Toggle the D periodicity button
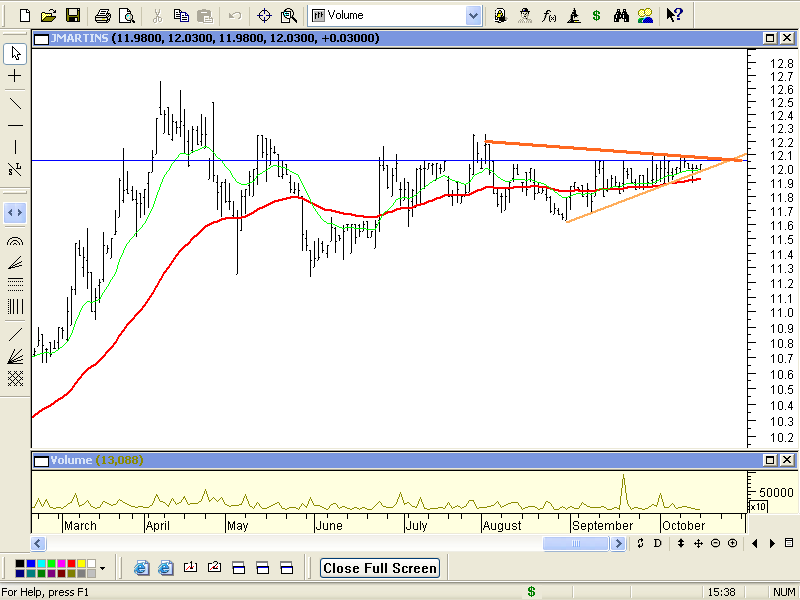 click(657, 543)
